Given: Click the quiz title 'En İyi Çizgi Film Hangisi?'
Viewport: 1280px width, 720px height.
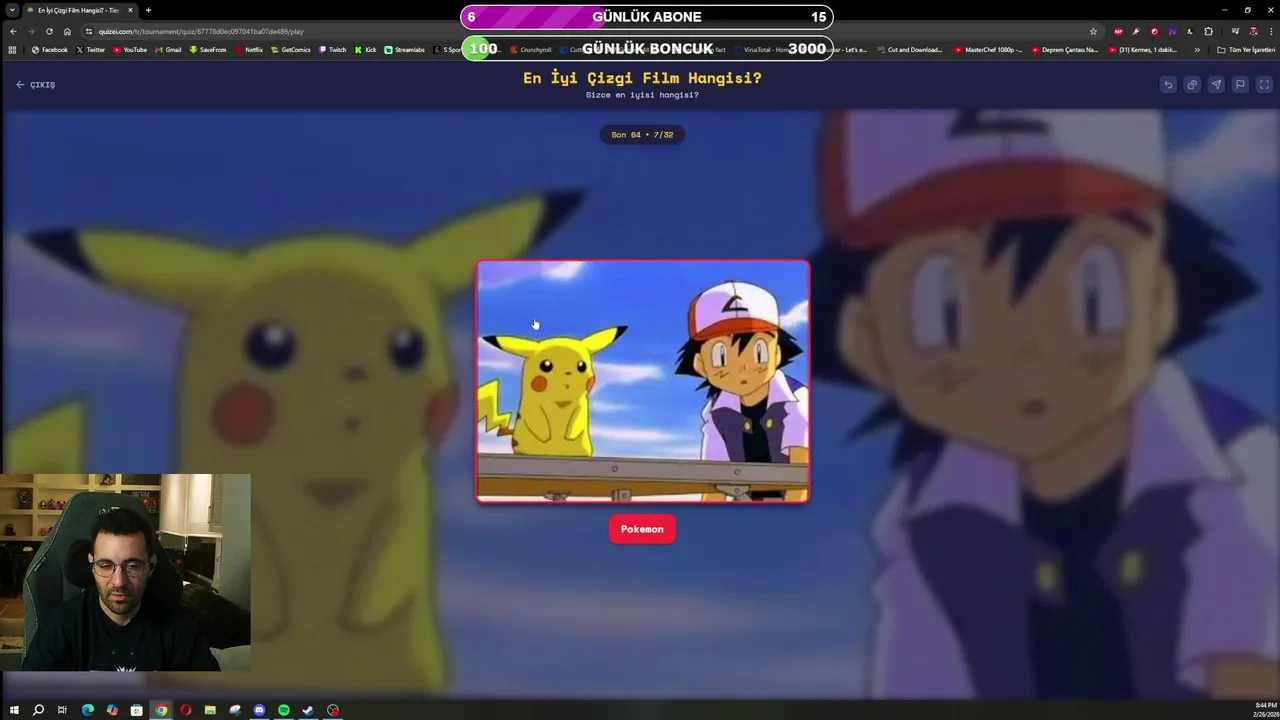Looking at the screenshot, I should (642, 78).
